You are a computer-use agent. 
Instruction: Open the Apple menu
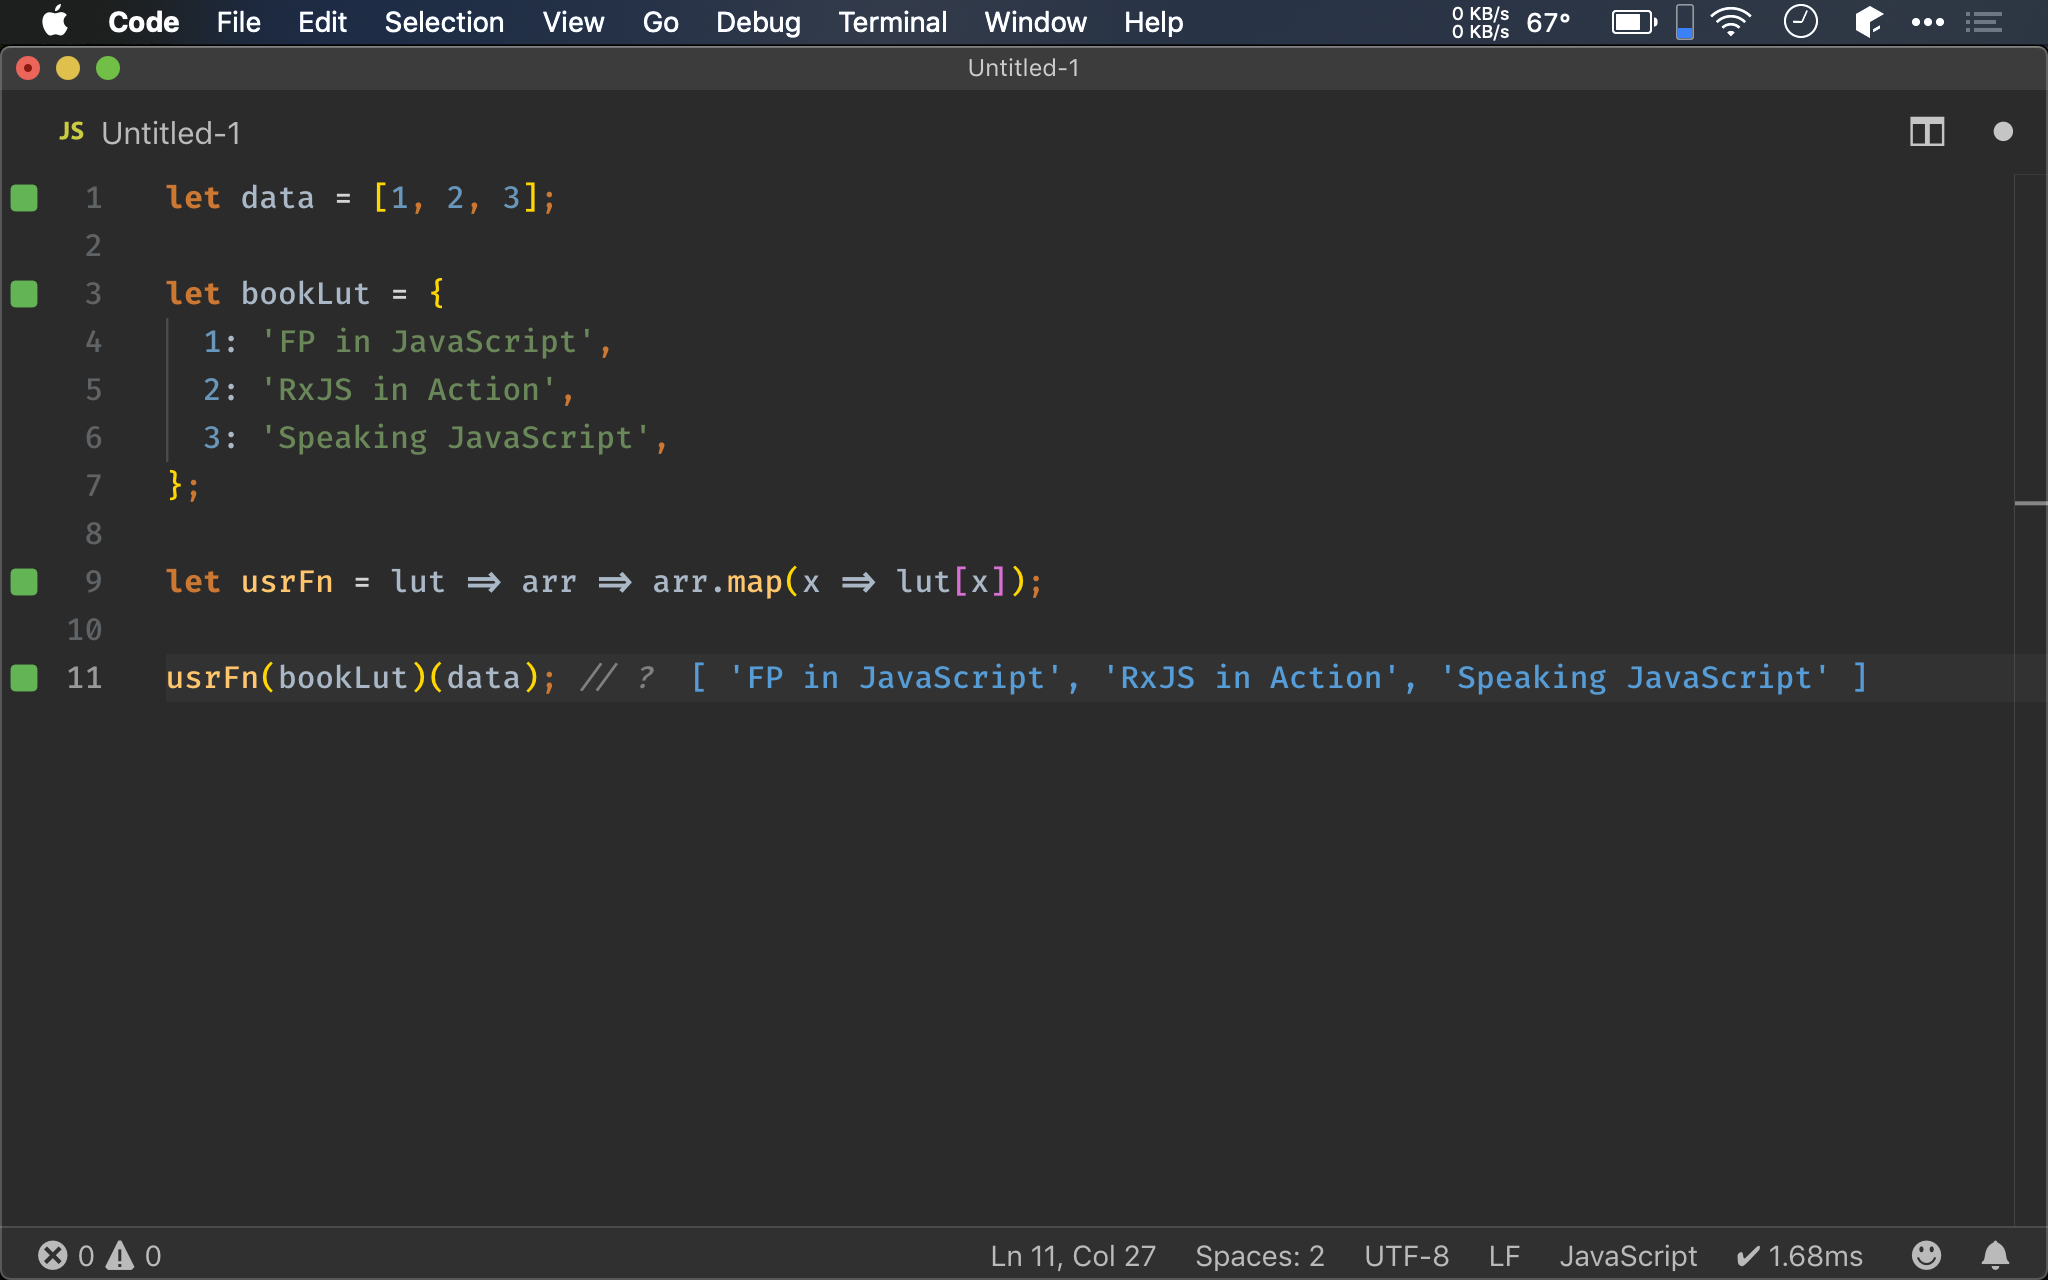pos(55,21)
